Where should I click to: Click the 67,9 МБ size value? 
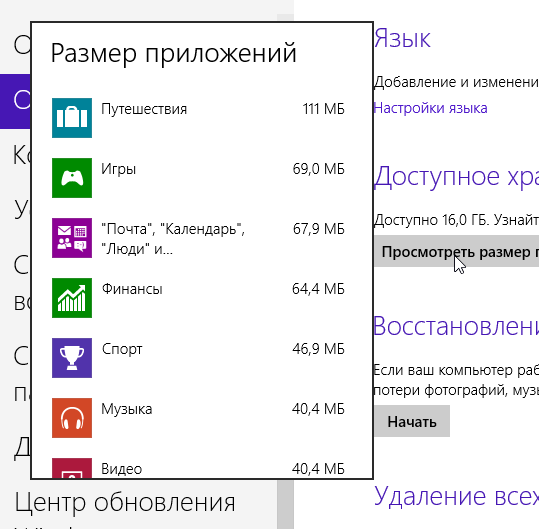[x=319, y=229]
